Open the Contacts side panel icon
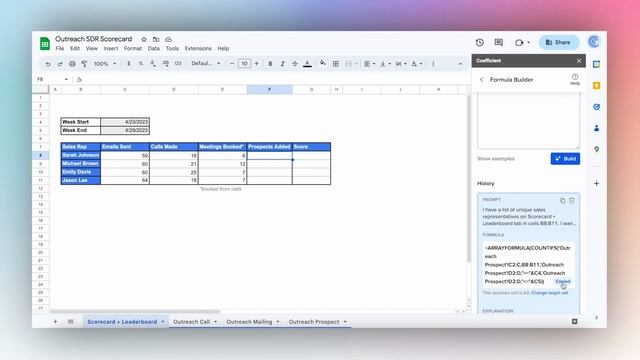The height and width of the screenshot is (360, 640). click(596, 128)
